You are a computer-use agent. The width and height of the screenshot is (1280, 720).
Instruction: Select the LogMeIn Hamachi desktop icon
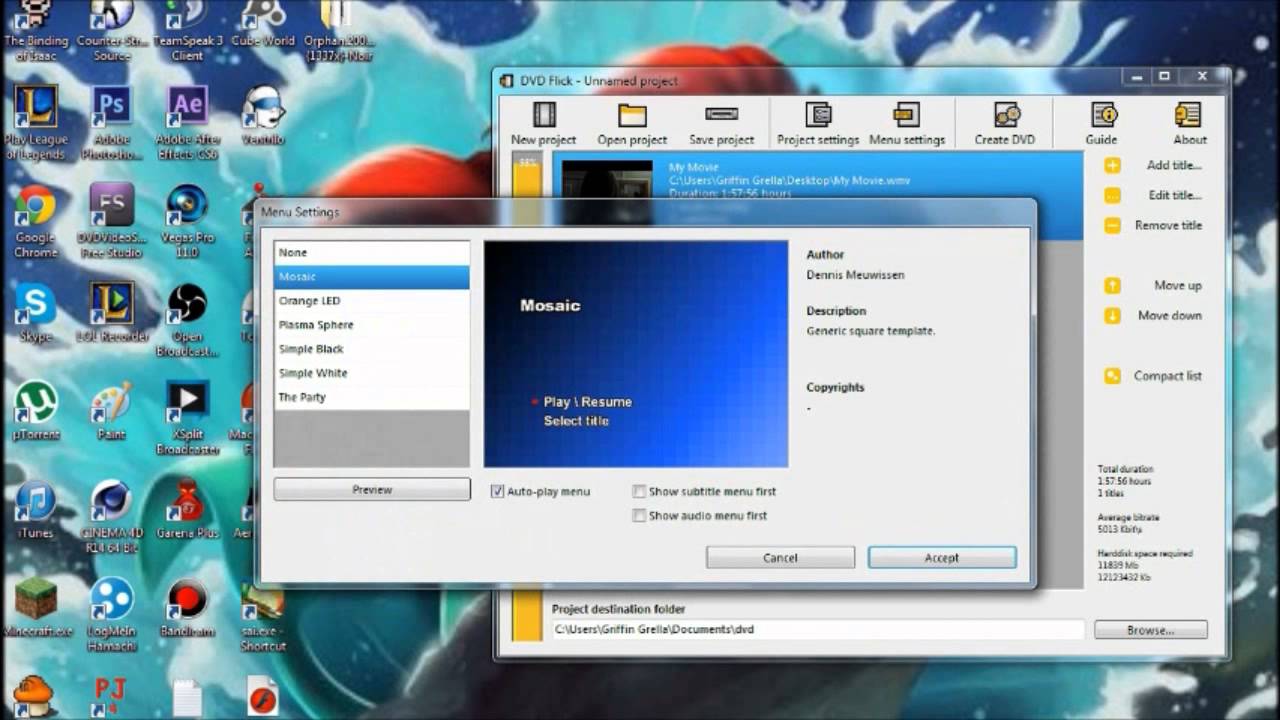[112, 615]
